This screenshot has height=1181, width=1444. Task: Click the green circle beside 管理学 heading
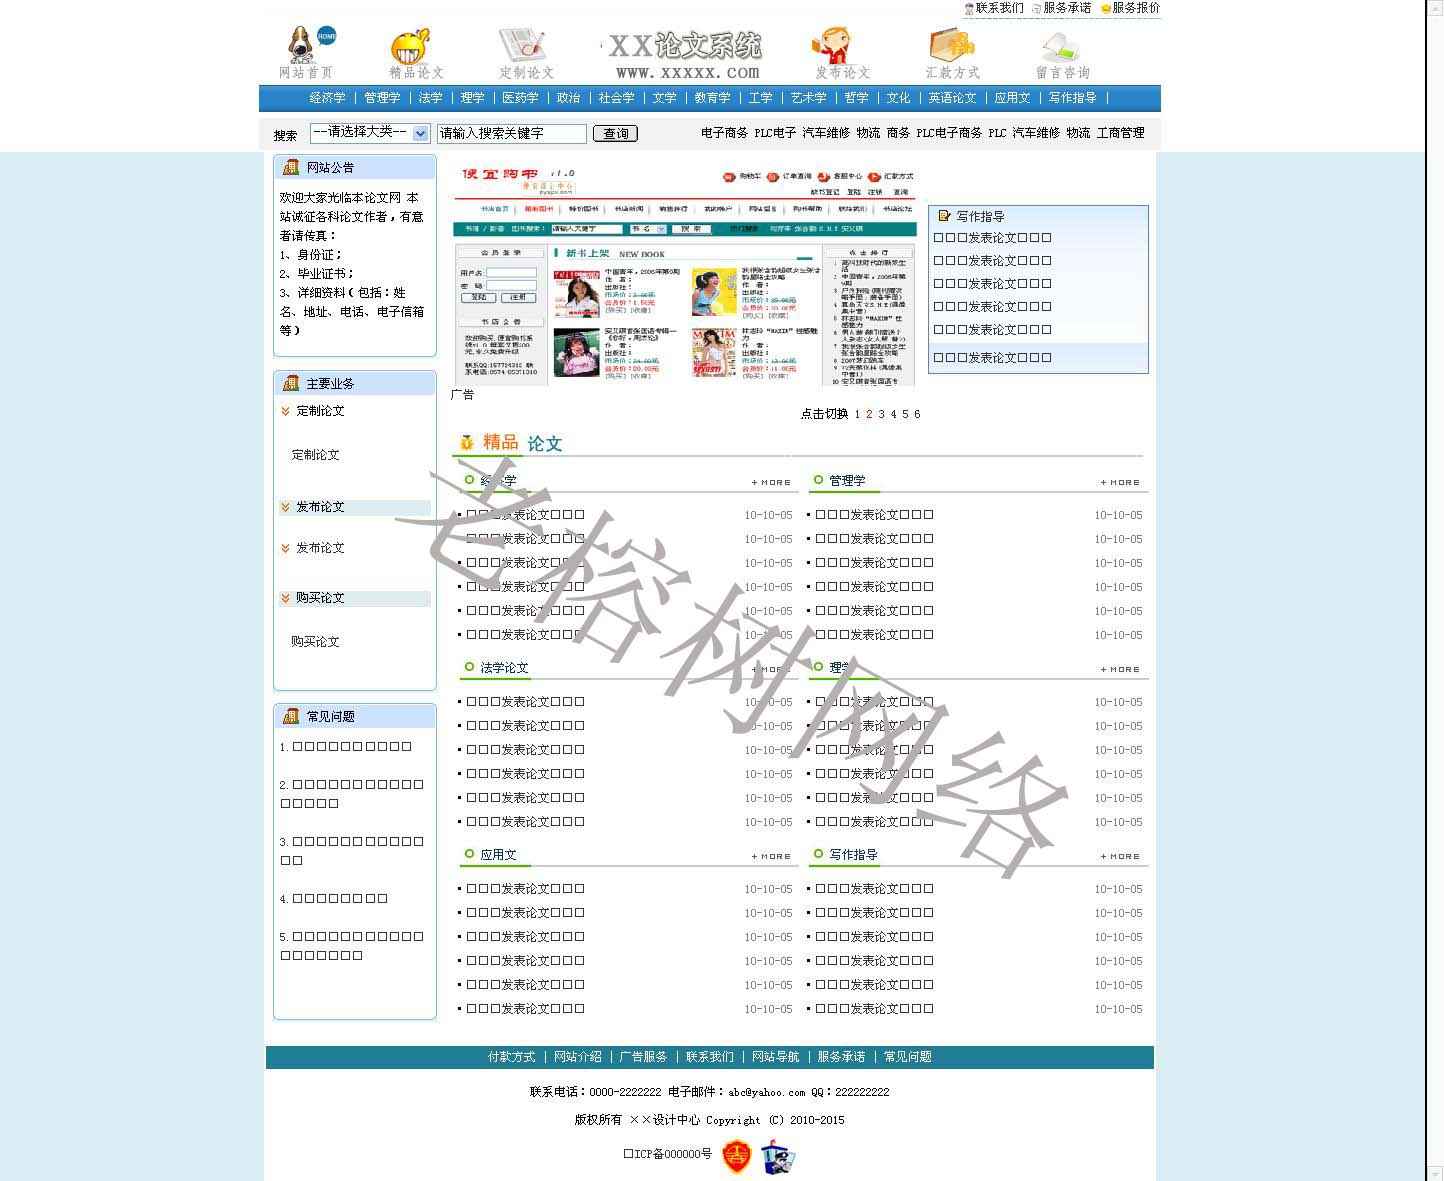(818, 480)
